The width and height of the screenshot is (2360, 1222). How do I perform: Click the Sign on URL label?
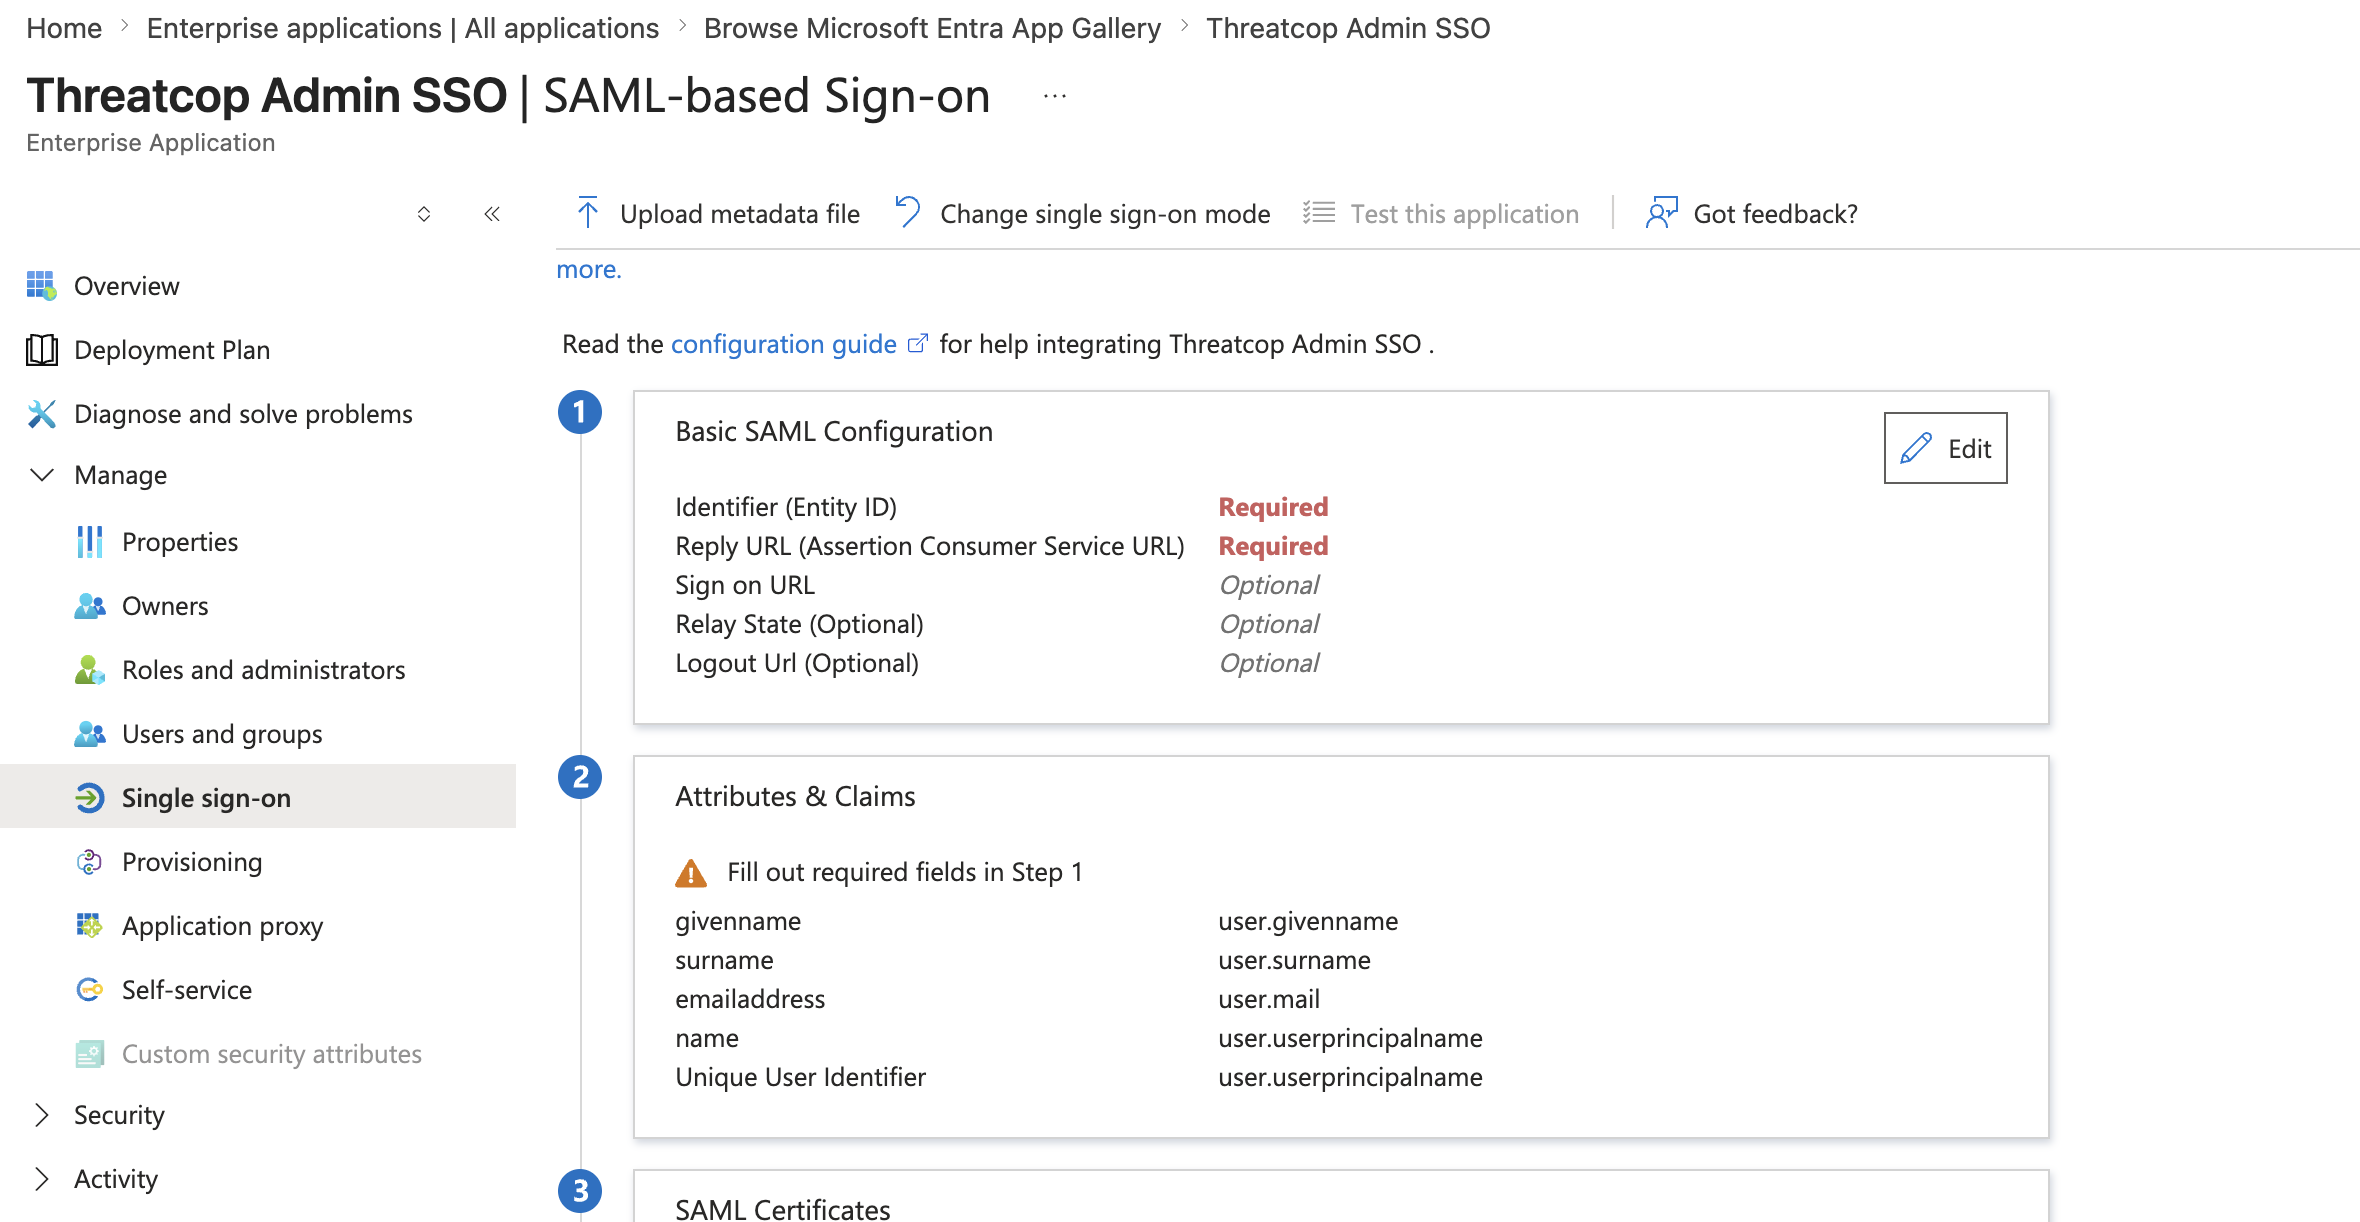click(x=745, y=585)
